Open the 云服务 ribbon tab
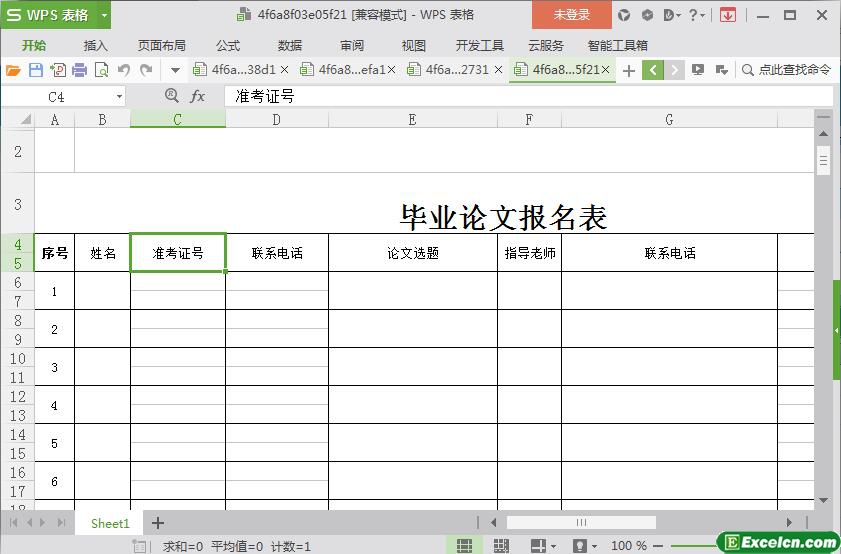The image size is (841, 554). [x=546, y=46]
